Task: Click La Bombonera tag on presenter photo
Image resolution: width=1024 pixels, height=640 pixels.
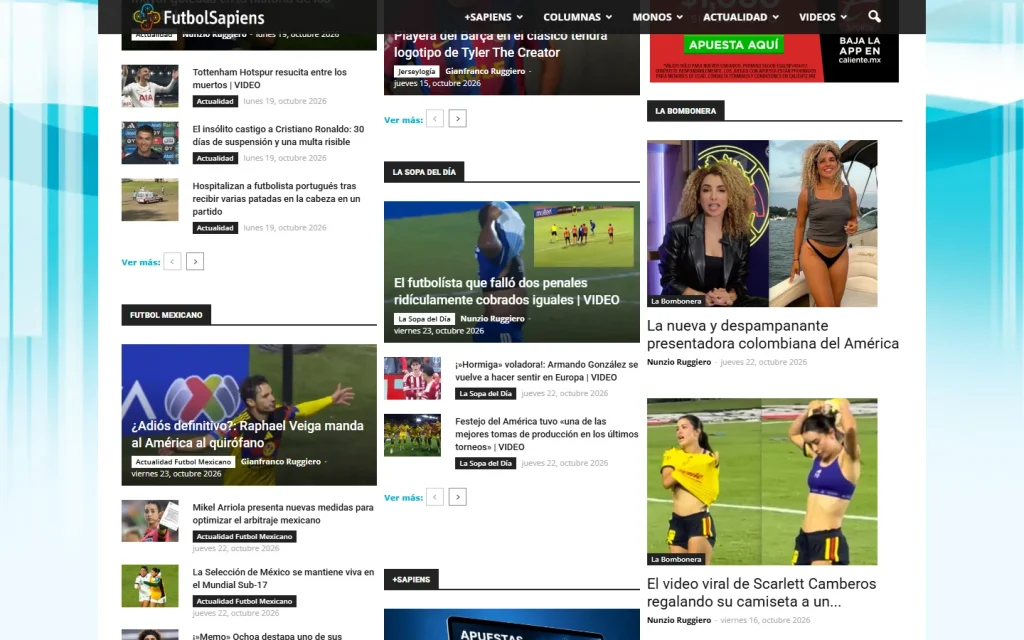Action: pos(676,301)
